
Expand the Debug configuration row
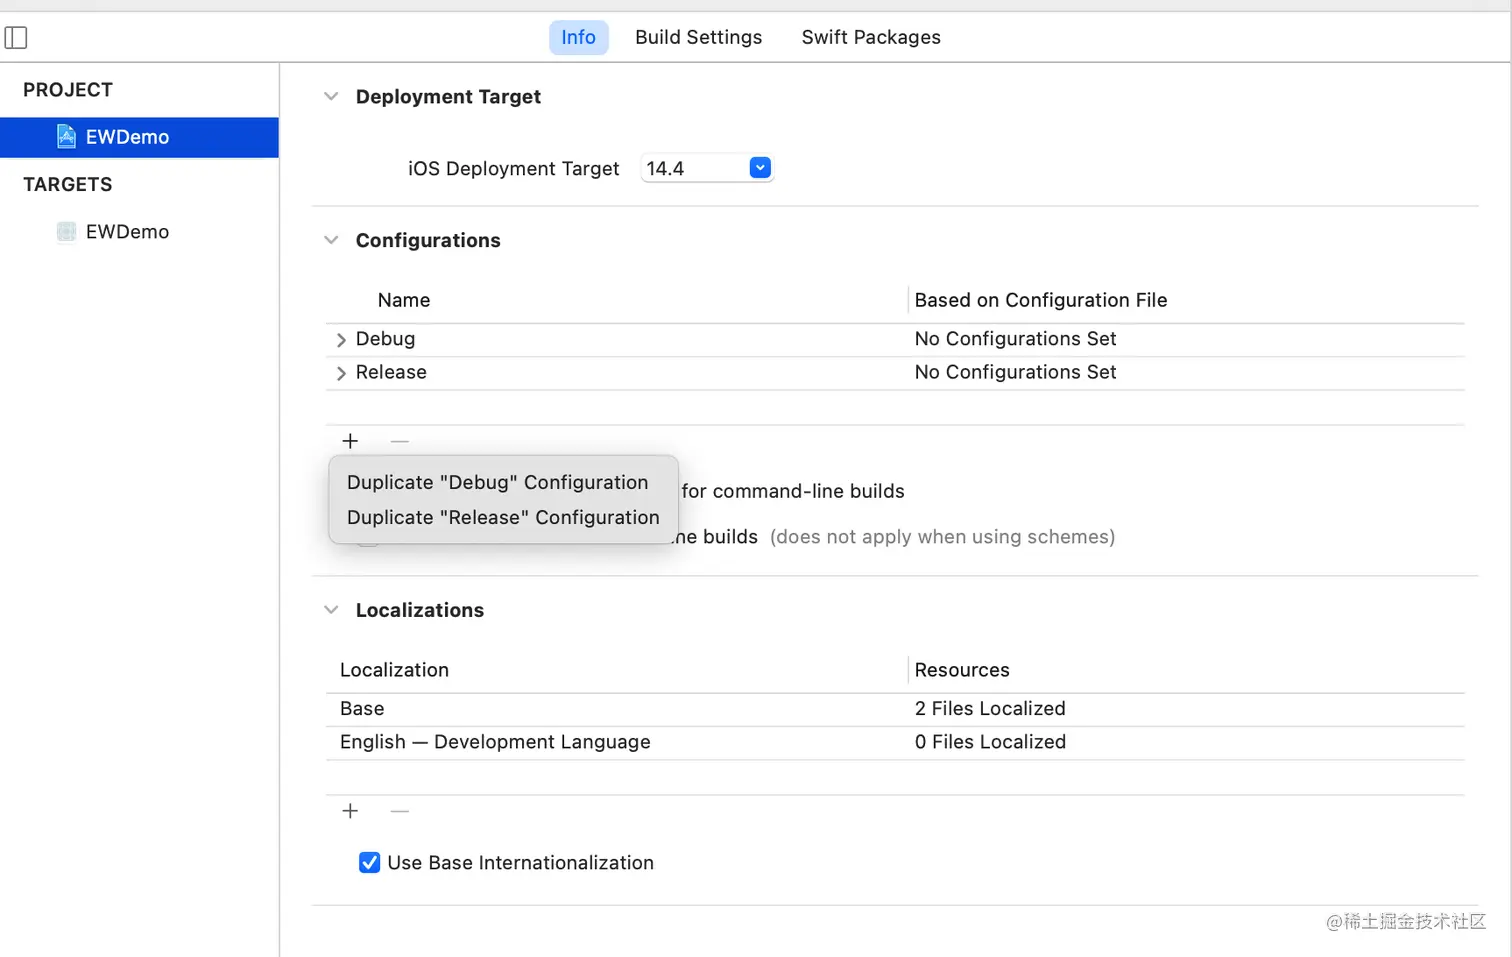(341, 340)
